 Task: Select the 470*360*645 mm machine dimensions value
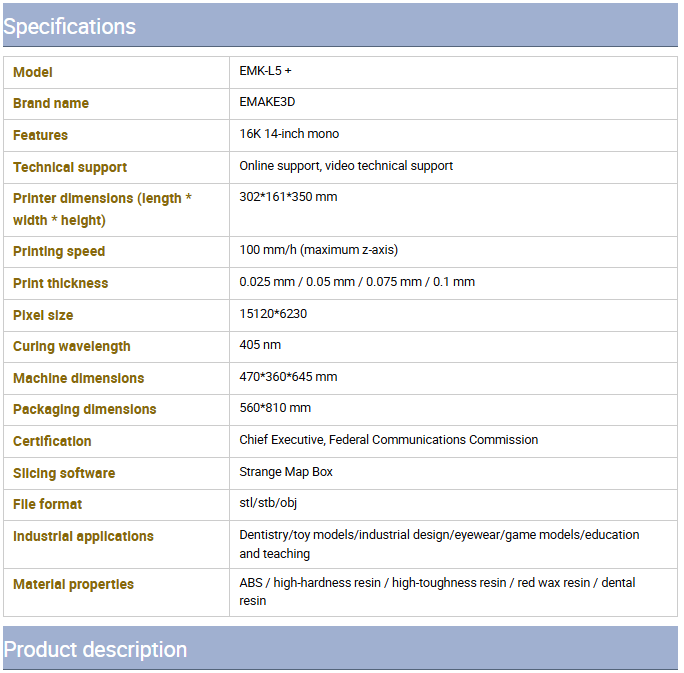pyautogui.click(x=288, y=377)
